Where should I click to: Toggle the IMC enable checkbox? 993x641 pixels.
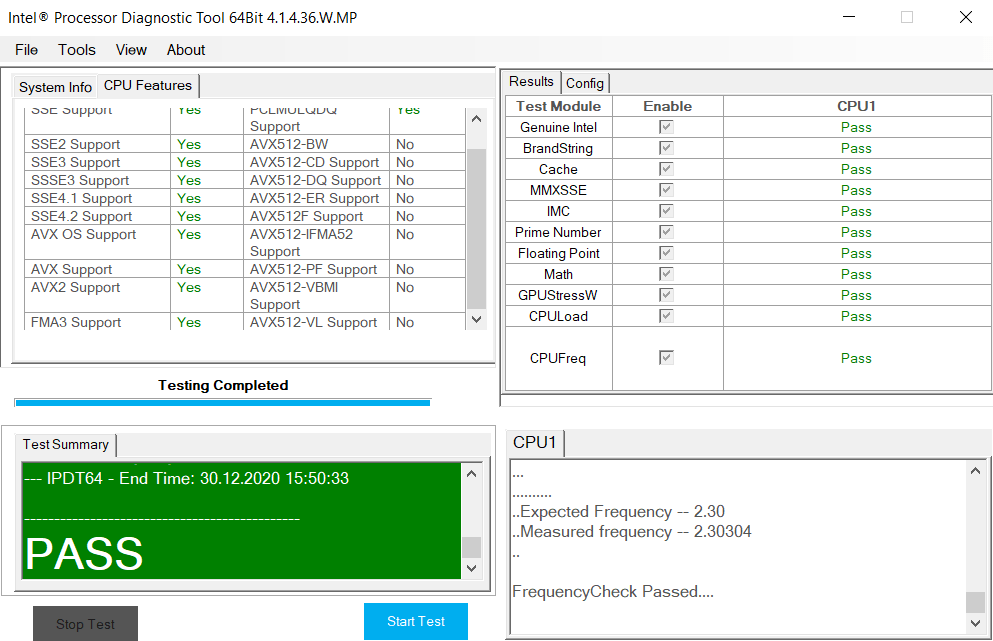(x=666, y=210)
